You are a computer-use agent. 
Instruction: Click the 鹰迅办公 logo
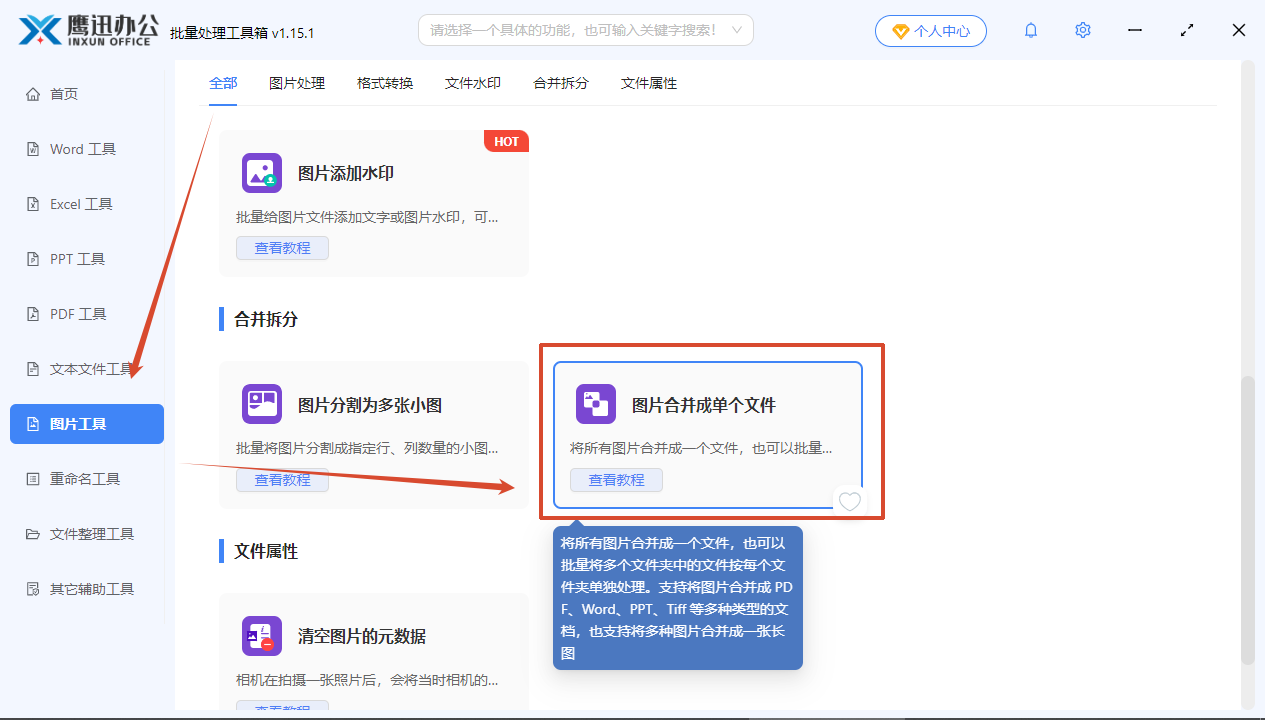coord(88,30)
